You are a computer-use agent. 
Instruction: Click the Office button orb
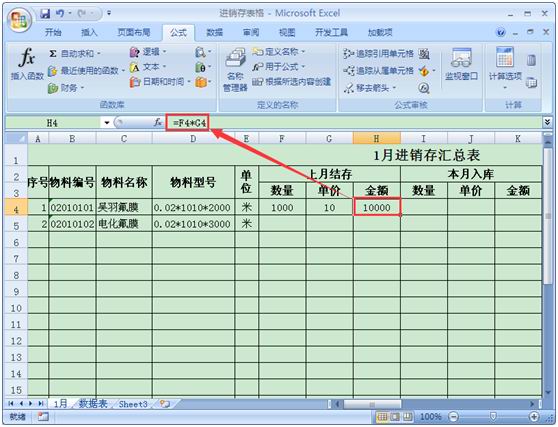click(x=19, y=20)
